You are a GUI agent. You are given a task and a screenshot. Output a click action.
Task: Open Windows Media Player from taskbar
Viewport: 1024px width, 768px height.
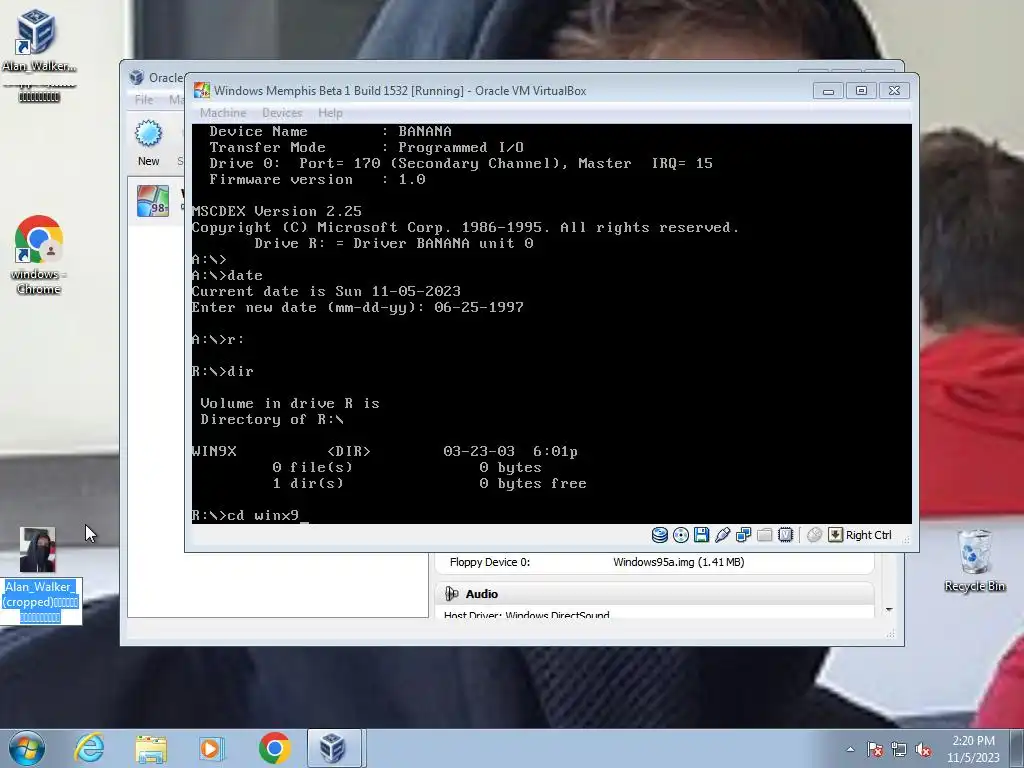tap(212, 748)
